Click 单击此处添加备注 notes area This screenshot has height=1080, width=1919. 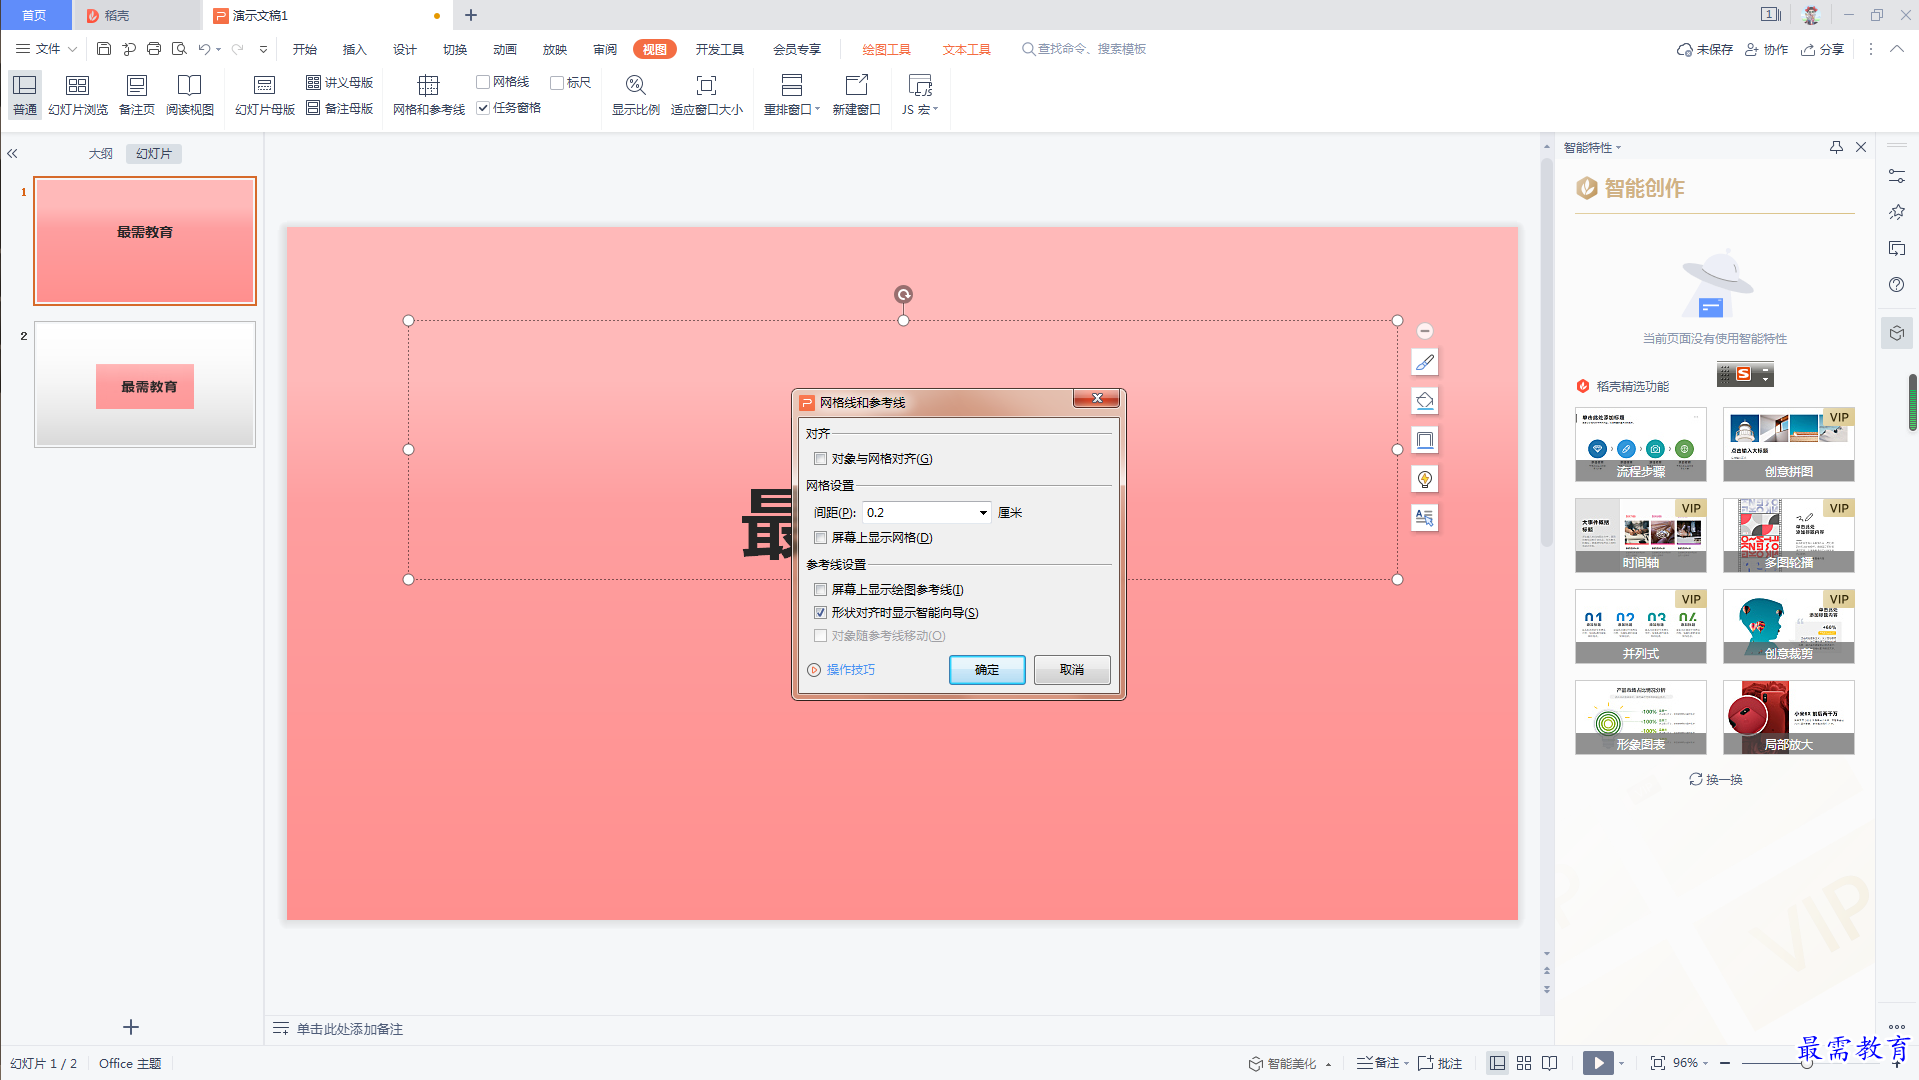[349, 1029]
